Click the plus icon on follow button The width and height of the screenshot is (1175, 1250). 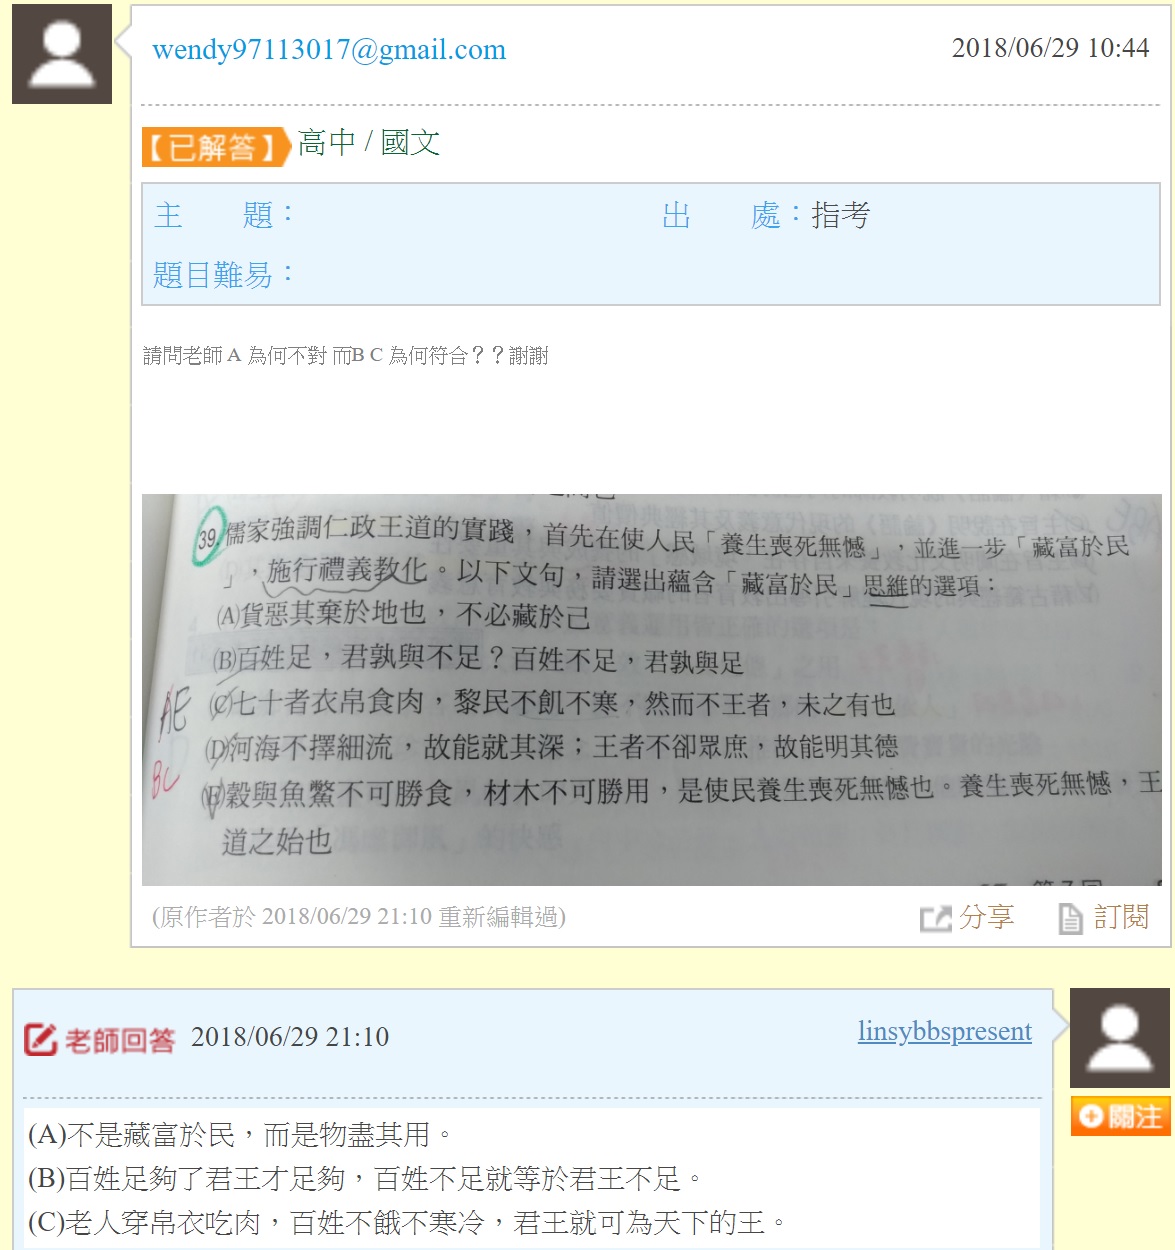[x=1091, y=1116]
